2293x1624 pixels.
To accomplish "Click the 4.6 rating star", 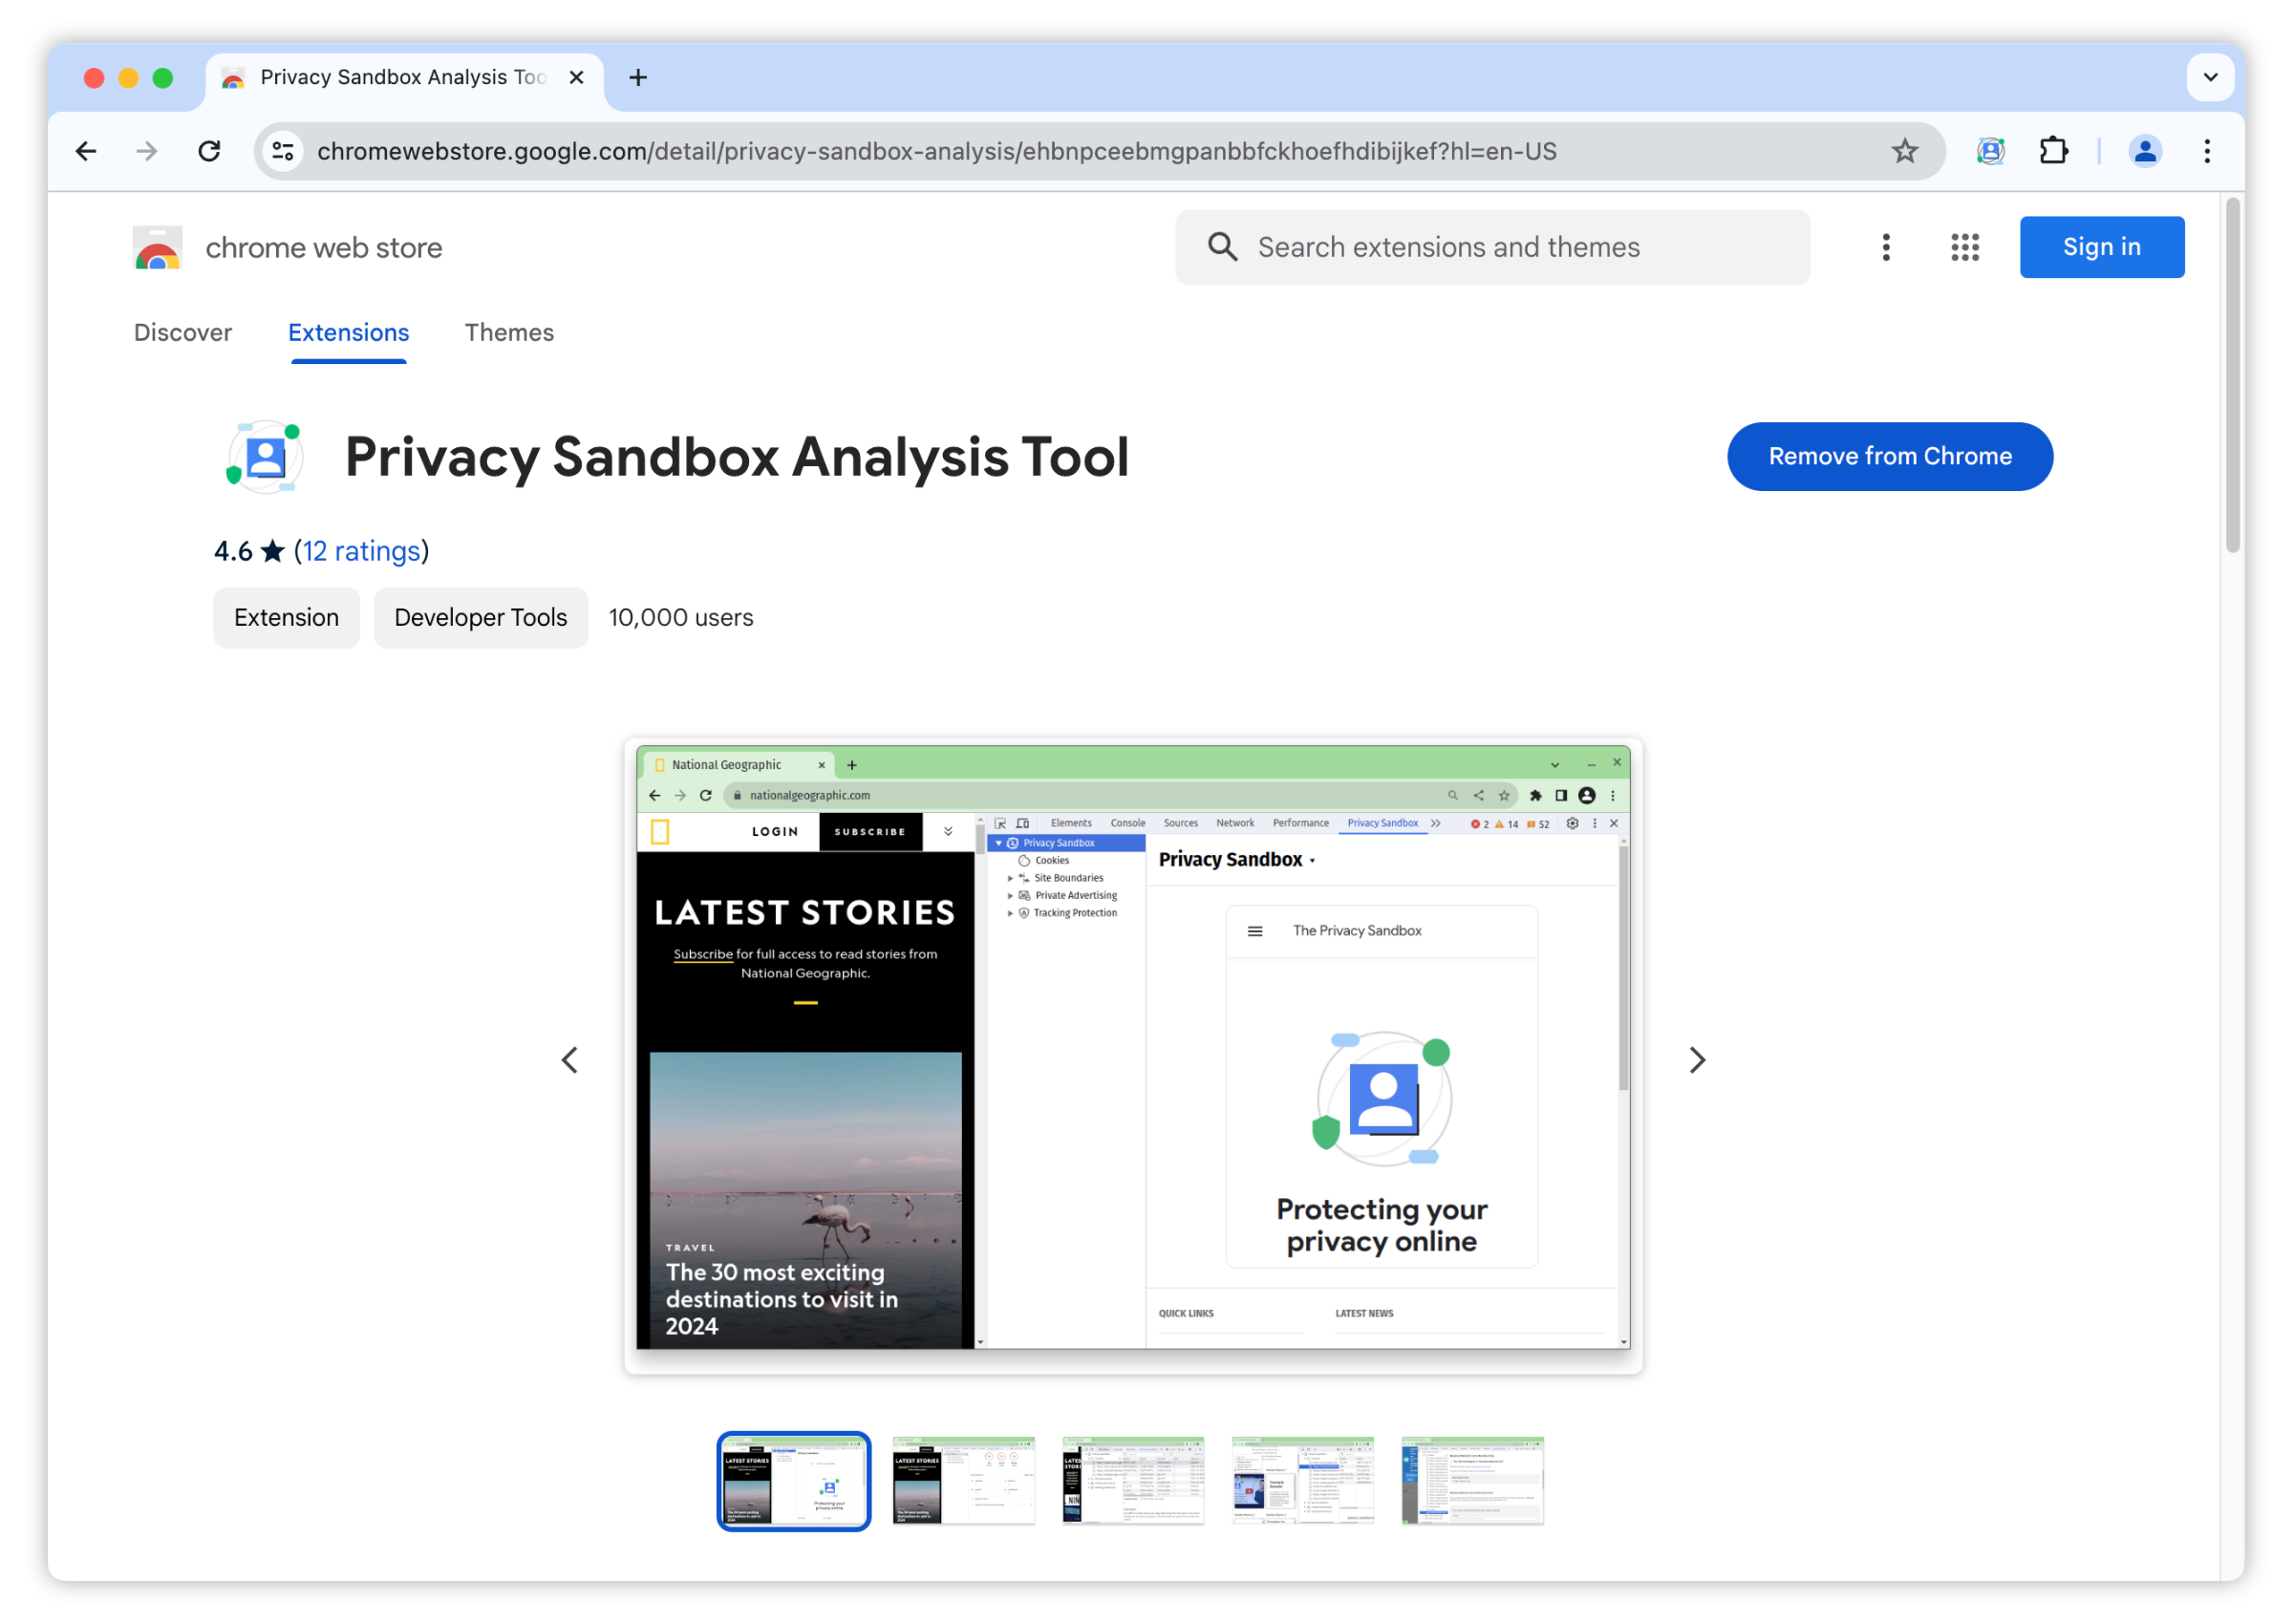I will (x=273, y=551).
